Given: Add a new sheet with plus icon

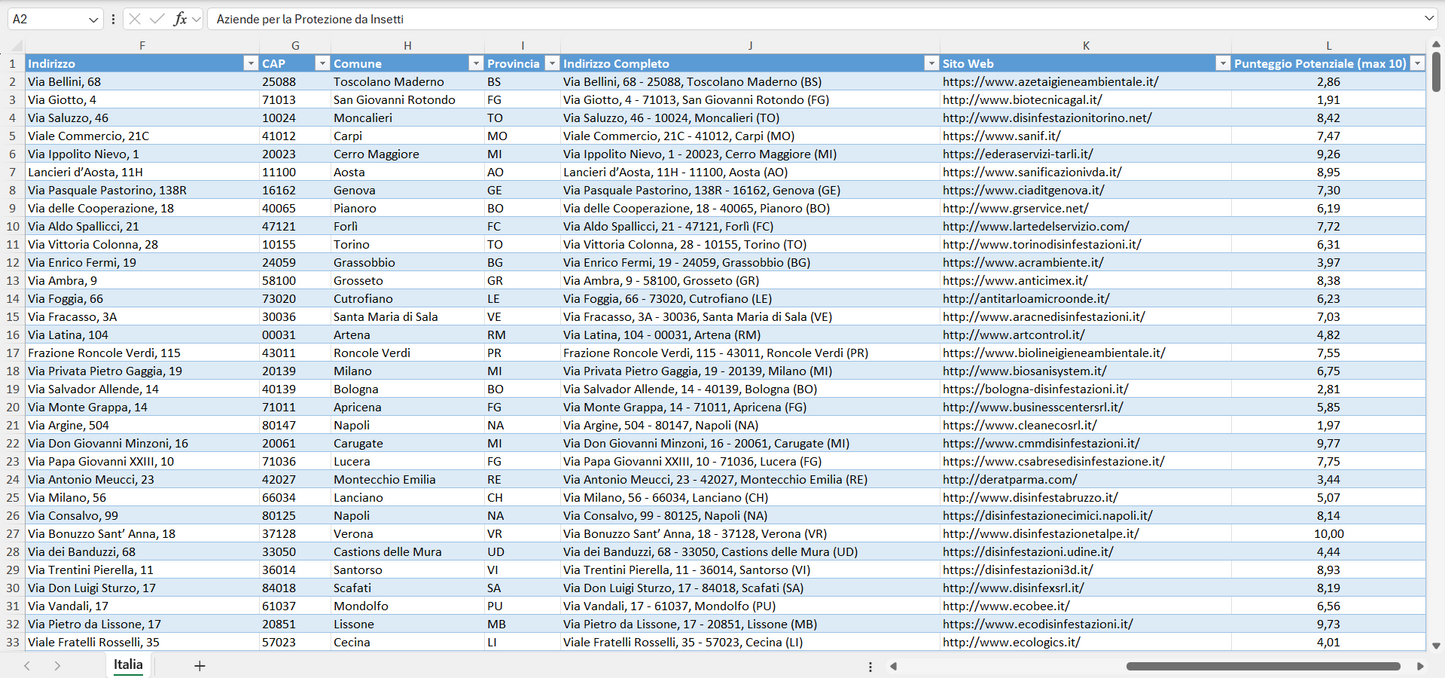Looking at the screenshot, I should 199,666.
